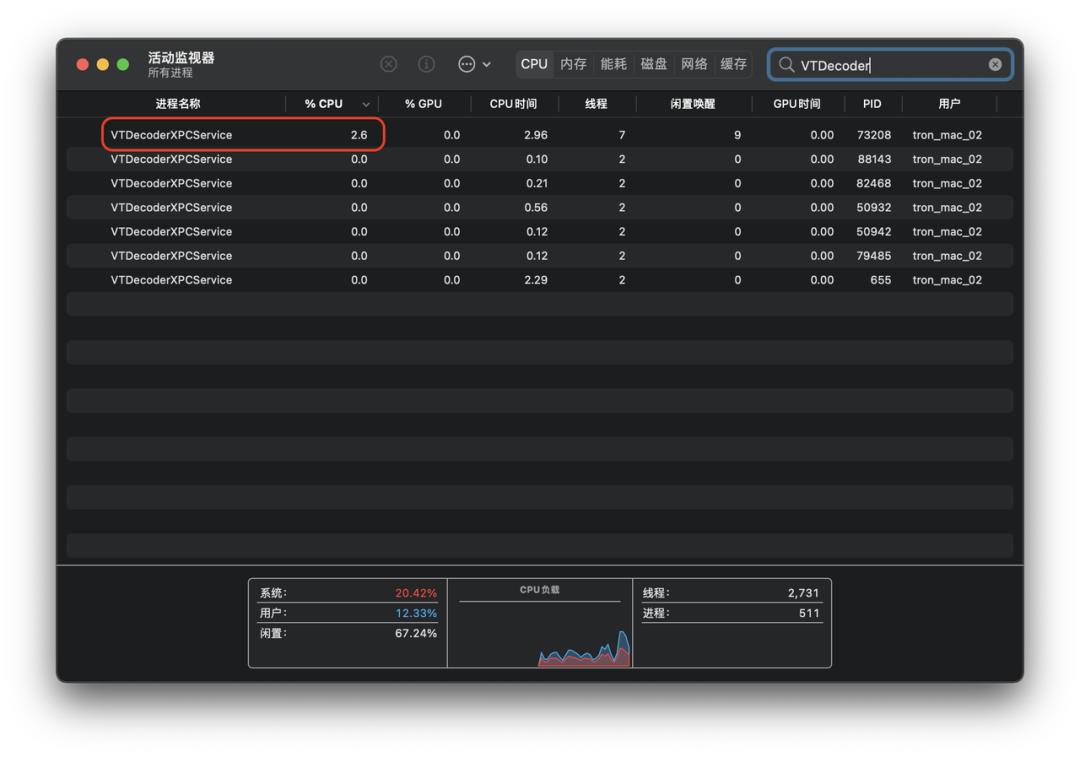The width and height of the screenshot is (1080, 757).
Task: Select VTDecoderXPCService process with PID 73208
Action: (x=171, y=135)
